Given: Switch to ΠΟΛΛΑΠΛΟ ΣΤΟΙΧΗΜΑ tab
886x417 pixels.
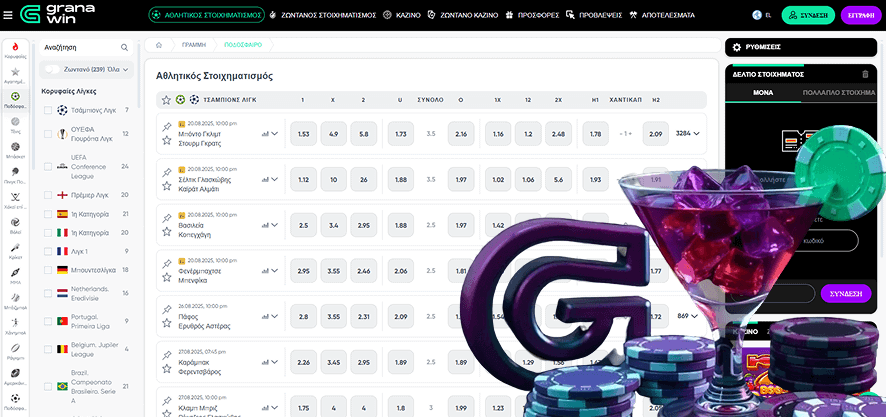Looking at the screenshot, I should pyautogui.click(x=839, y=93).
